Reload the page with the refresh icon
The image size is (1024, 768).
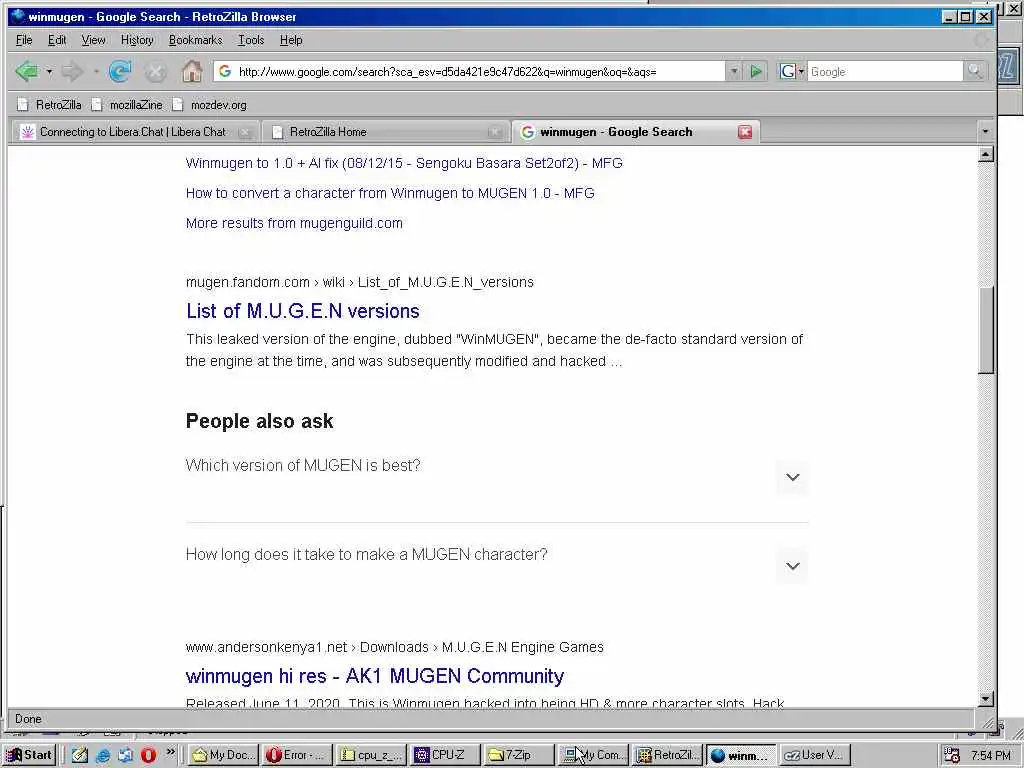coord(120,71)
